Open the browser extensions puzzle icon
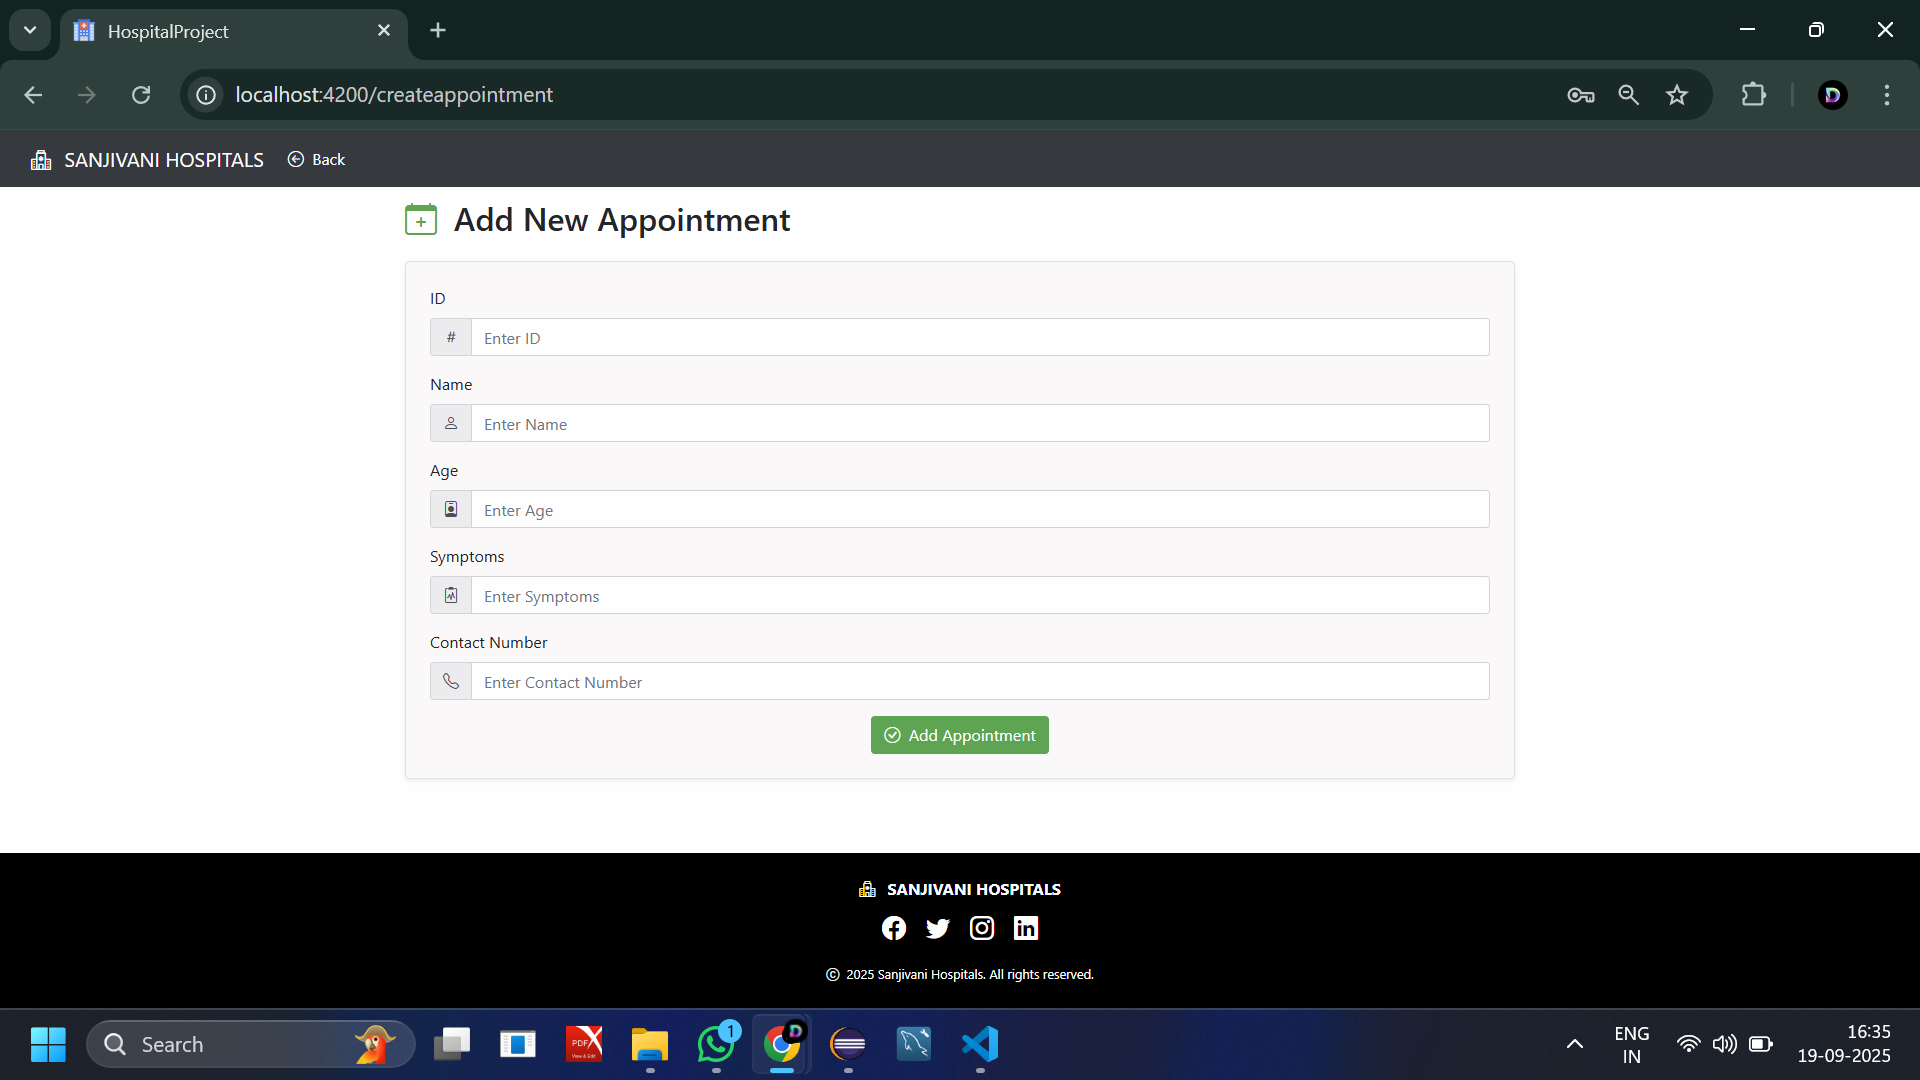Image resolution: width=1920 pixels, height=1080 pixels. pyautogui.click(x=1754, y=95)
